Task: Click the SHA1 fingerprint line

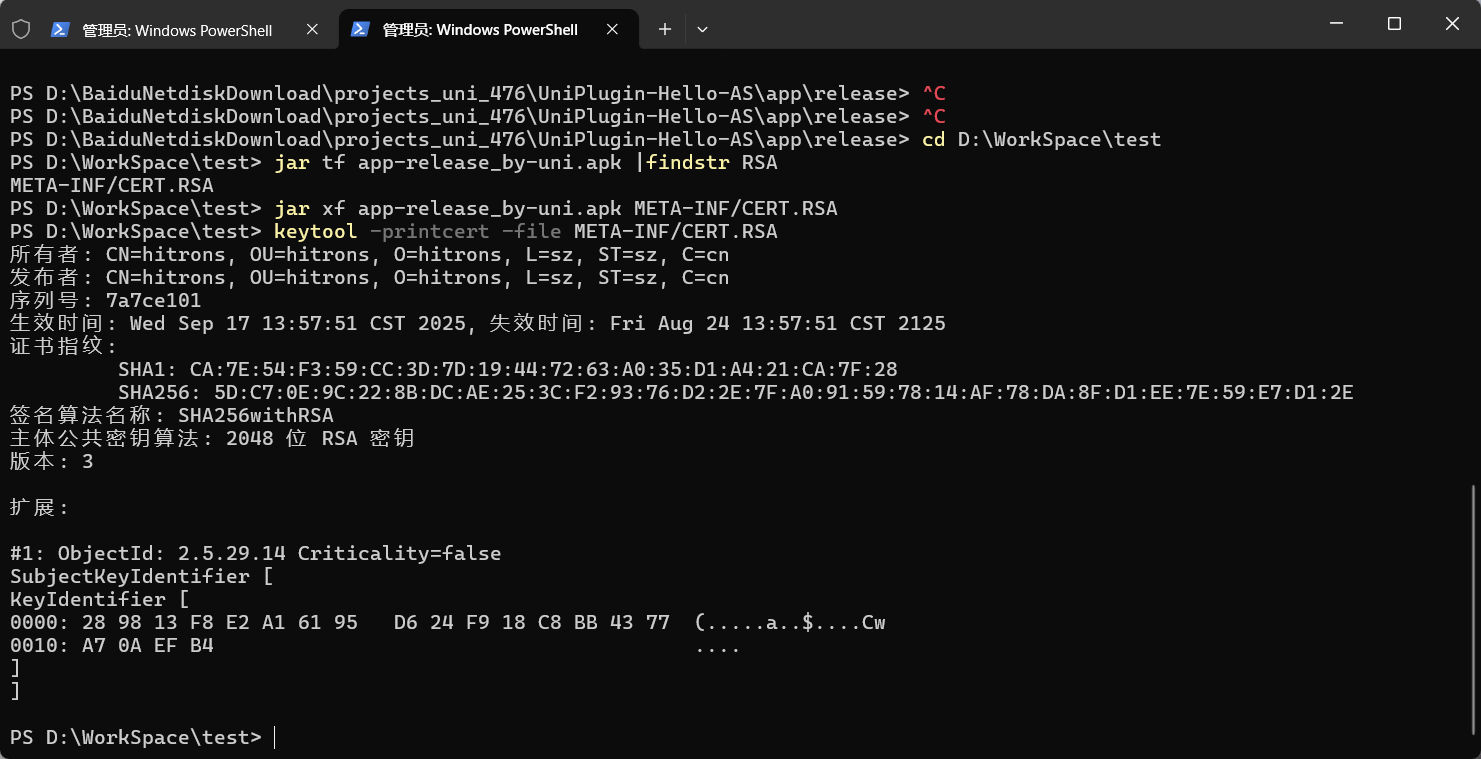Action: click(508, 369)
